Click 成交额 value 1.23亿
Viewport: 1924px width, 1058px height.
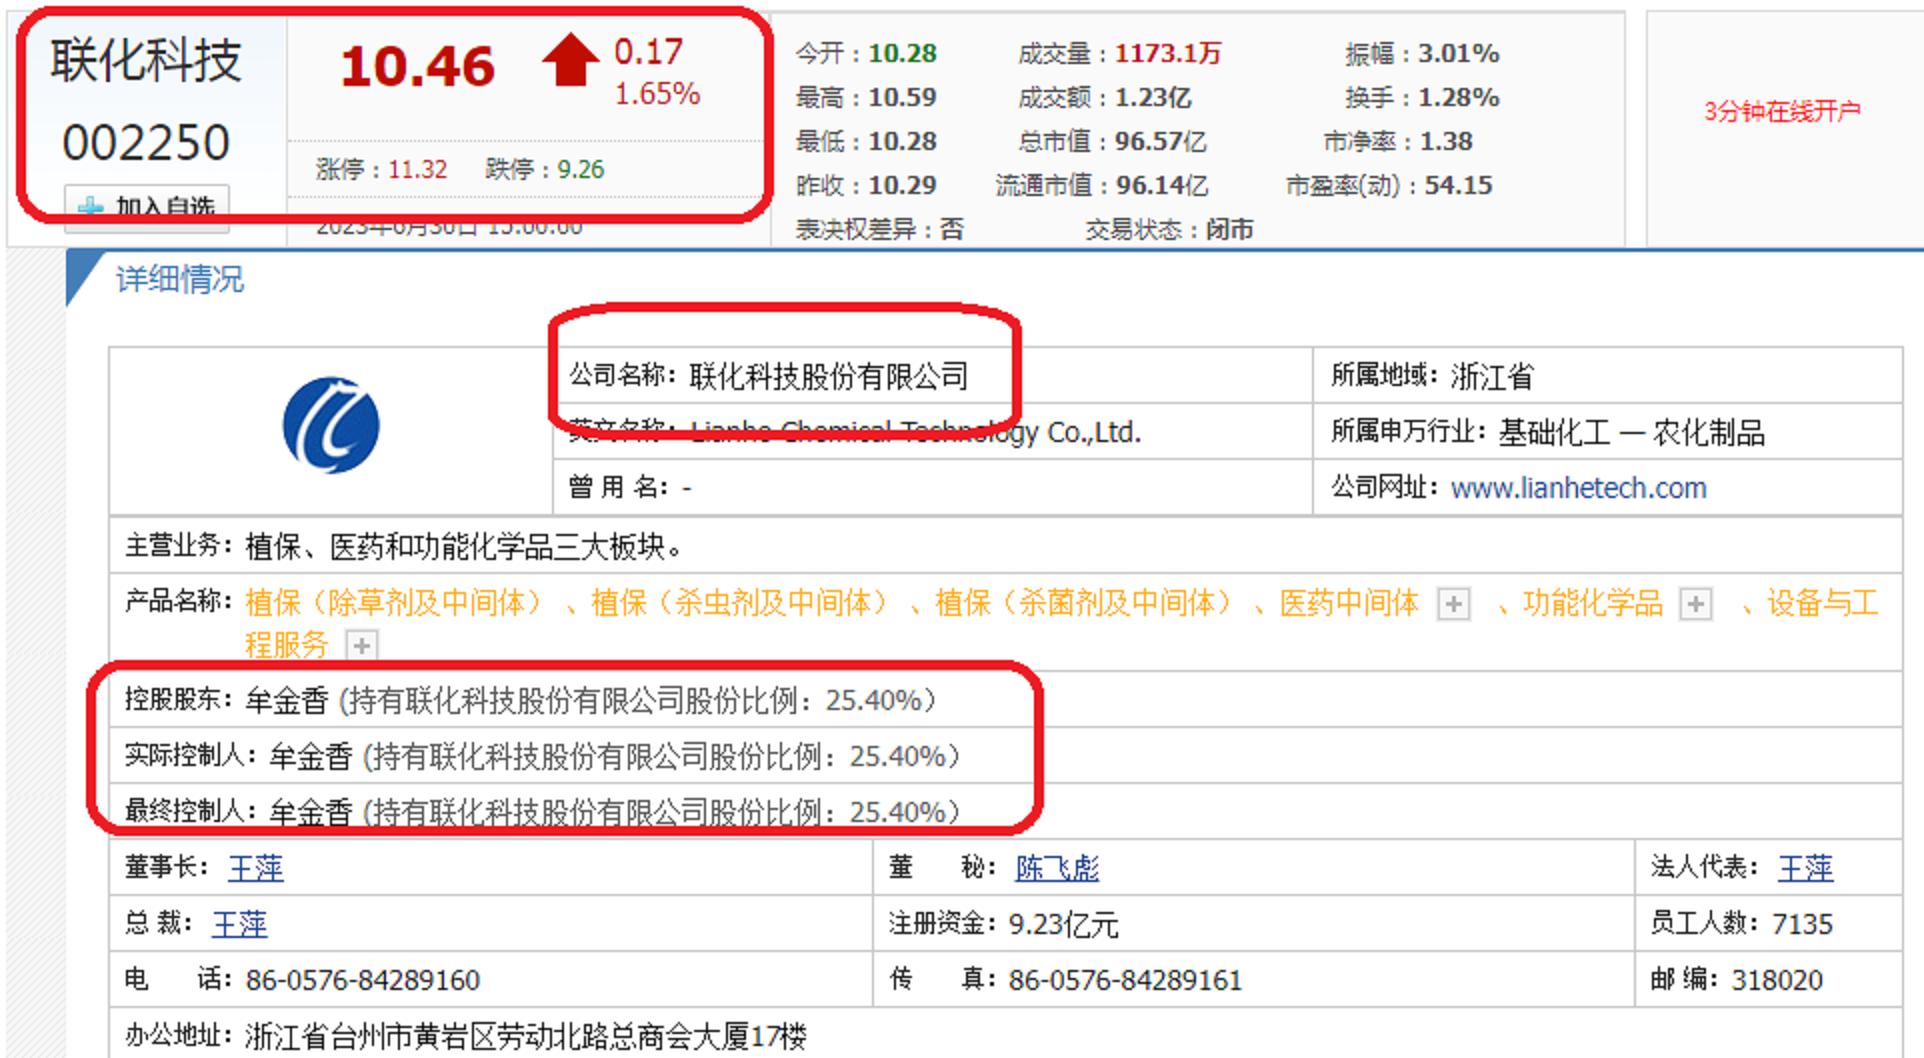1153,97
